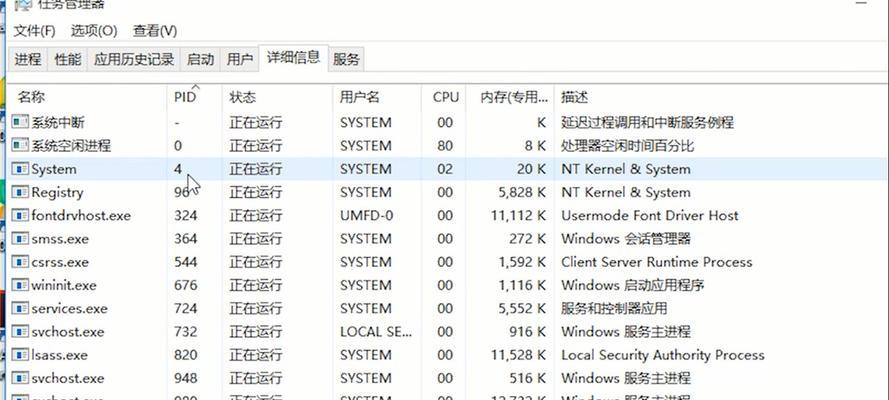Switch to the 用户 tab
The image size is (889, 400).
[240, 59]
